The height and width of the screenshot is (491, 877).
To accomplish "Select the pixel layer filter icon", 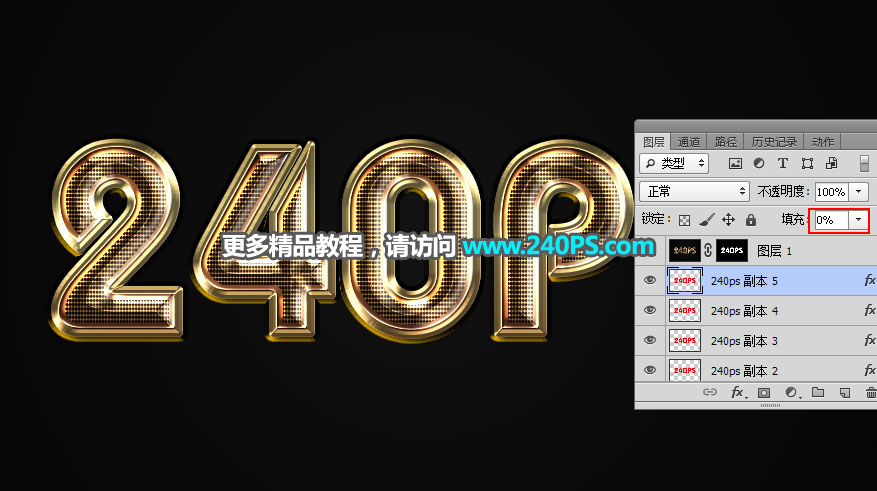I will click(735, 163).
